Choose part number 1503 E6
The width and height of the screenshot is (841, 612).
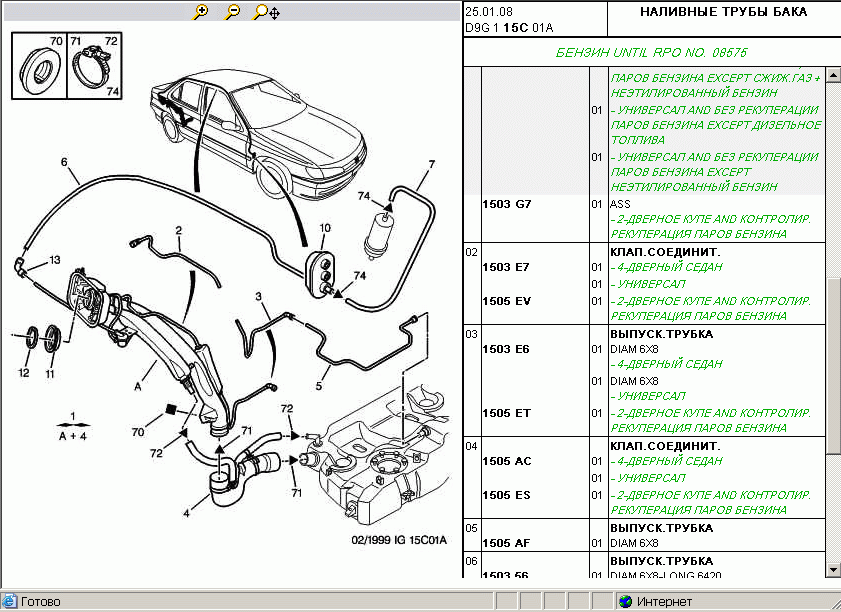(506, 349)
